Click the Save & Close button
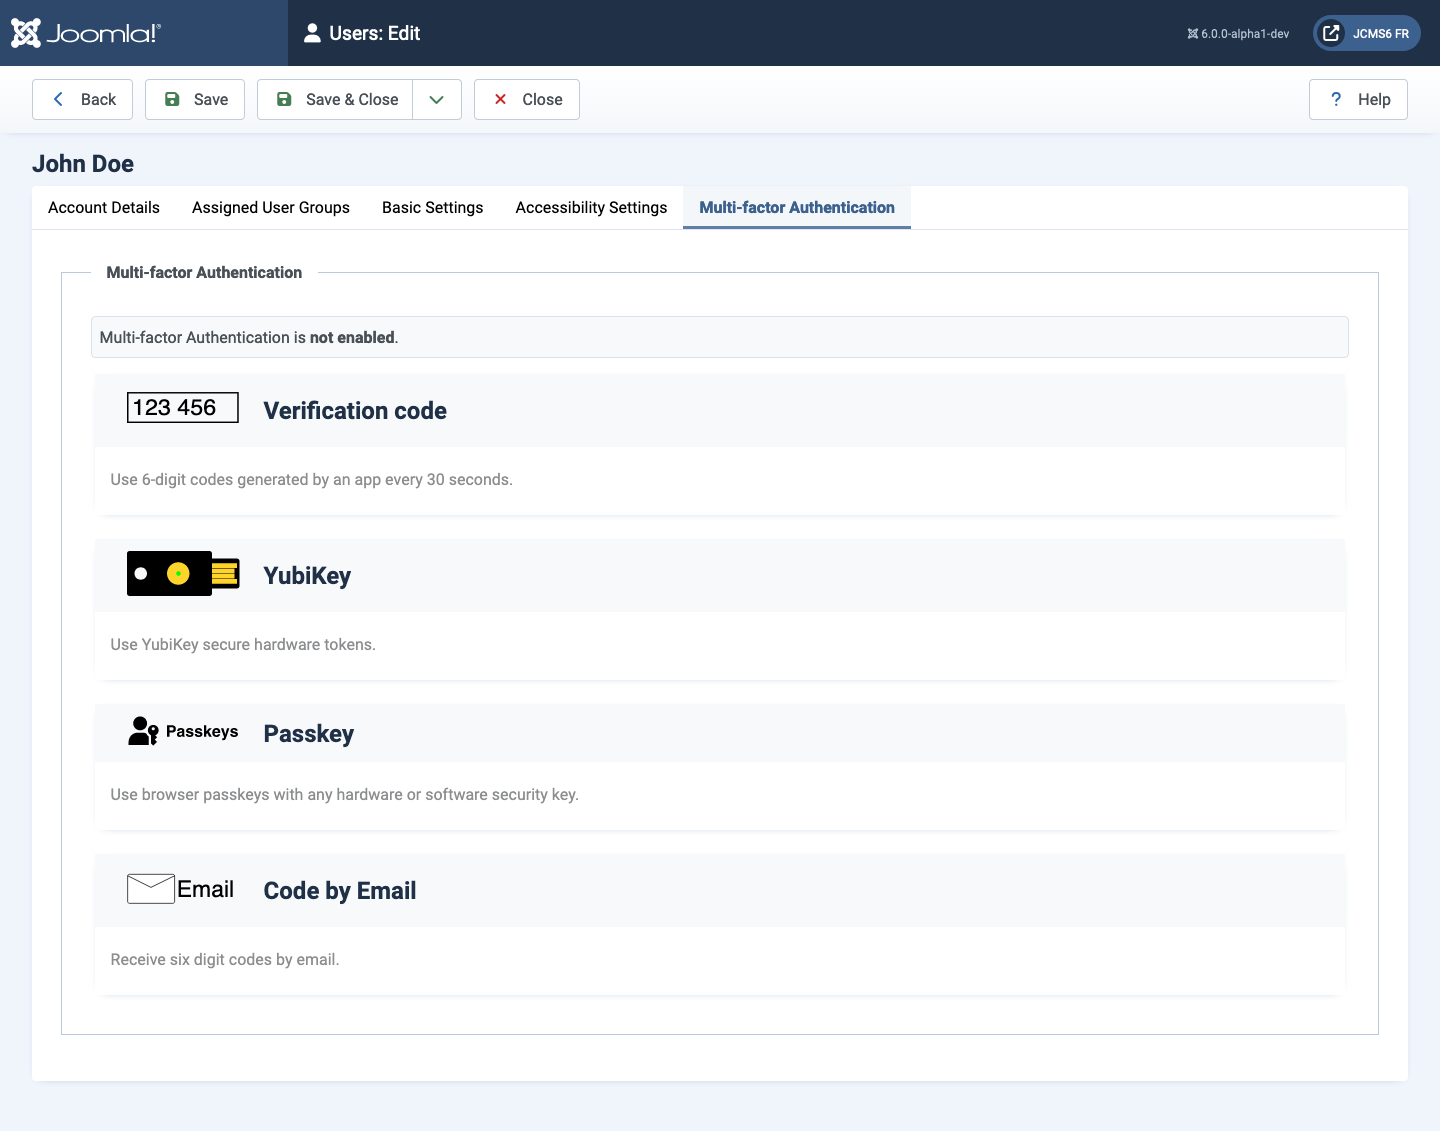Screen dimensions: 1440x1131 coord(335,99)
